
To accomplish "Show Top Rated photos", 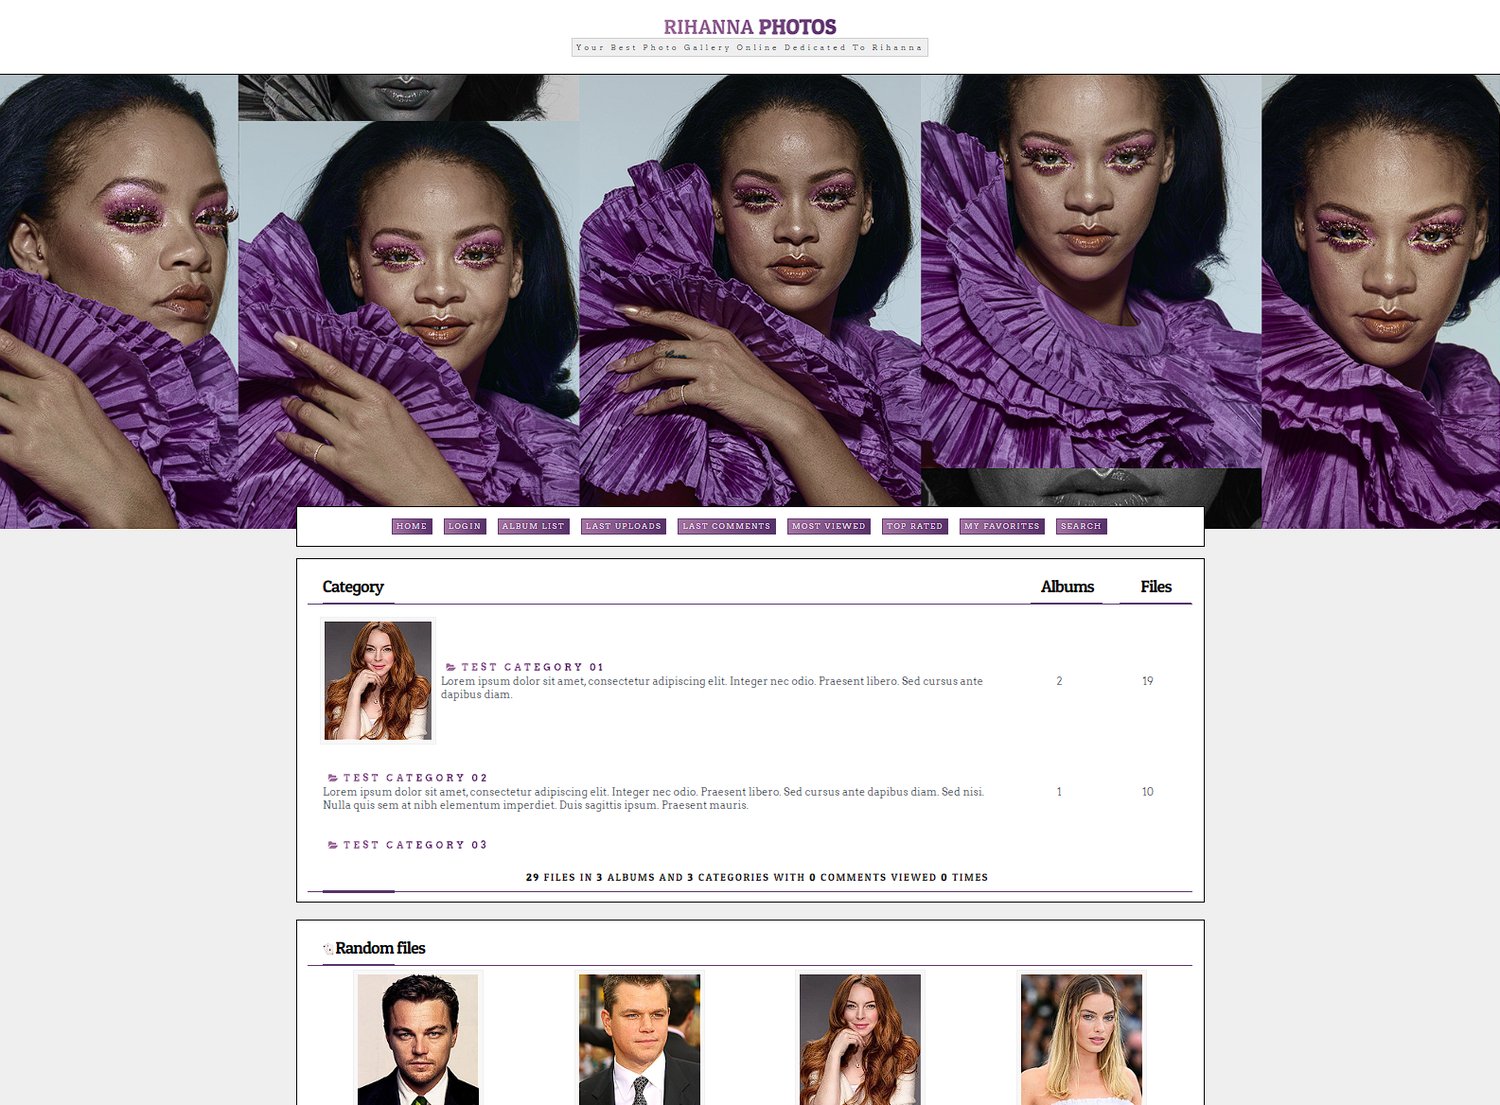I will 915,526.
